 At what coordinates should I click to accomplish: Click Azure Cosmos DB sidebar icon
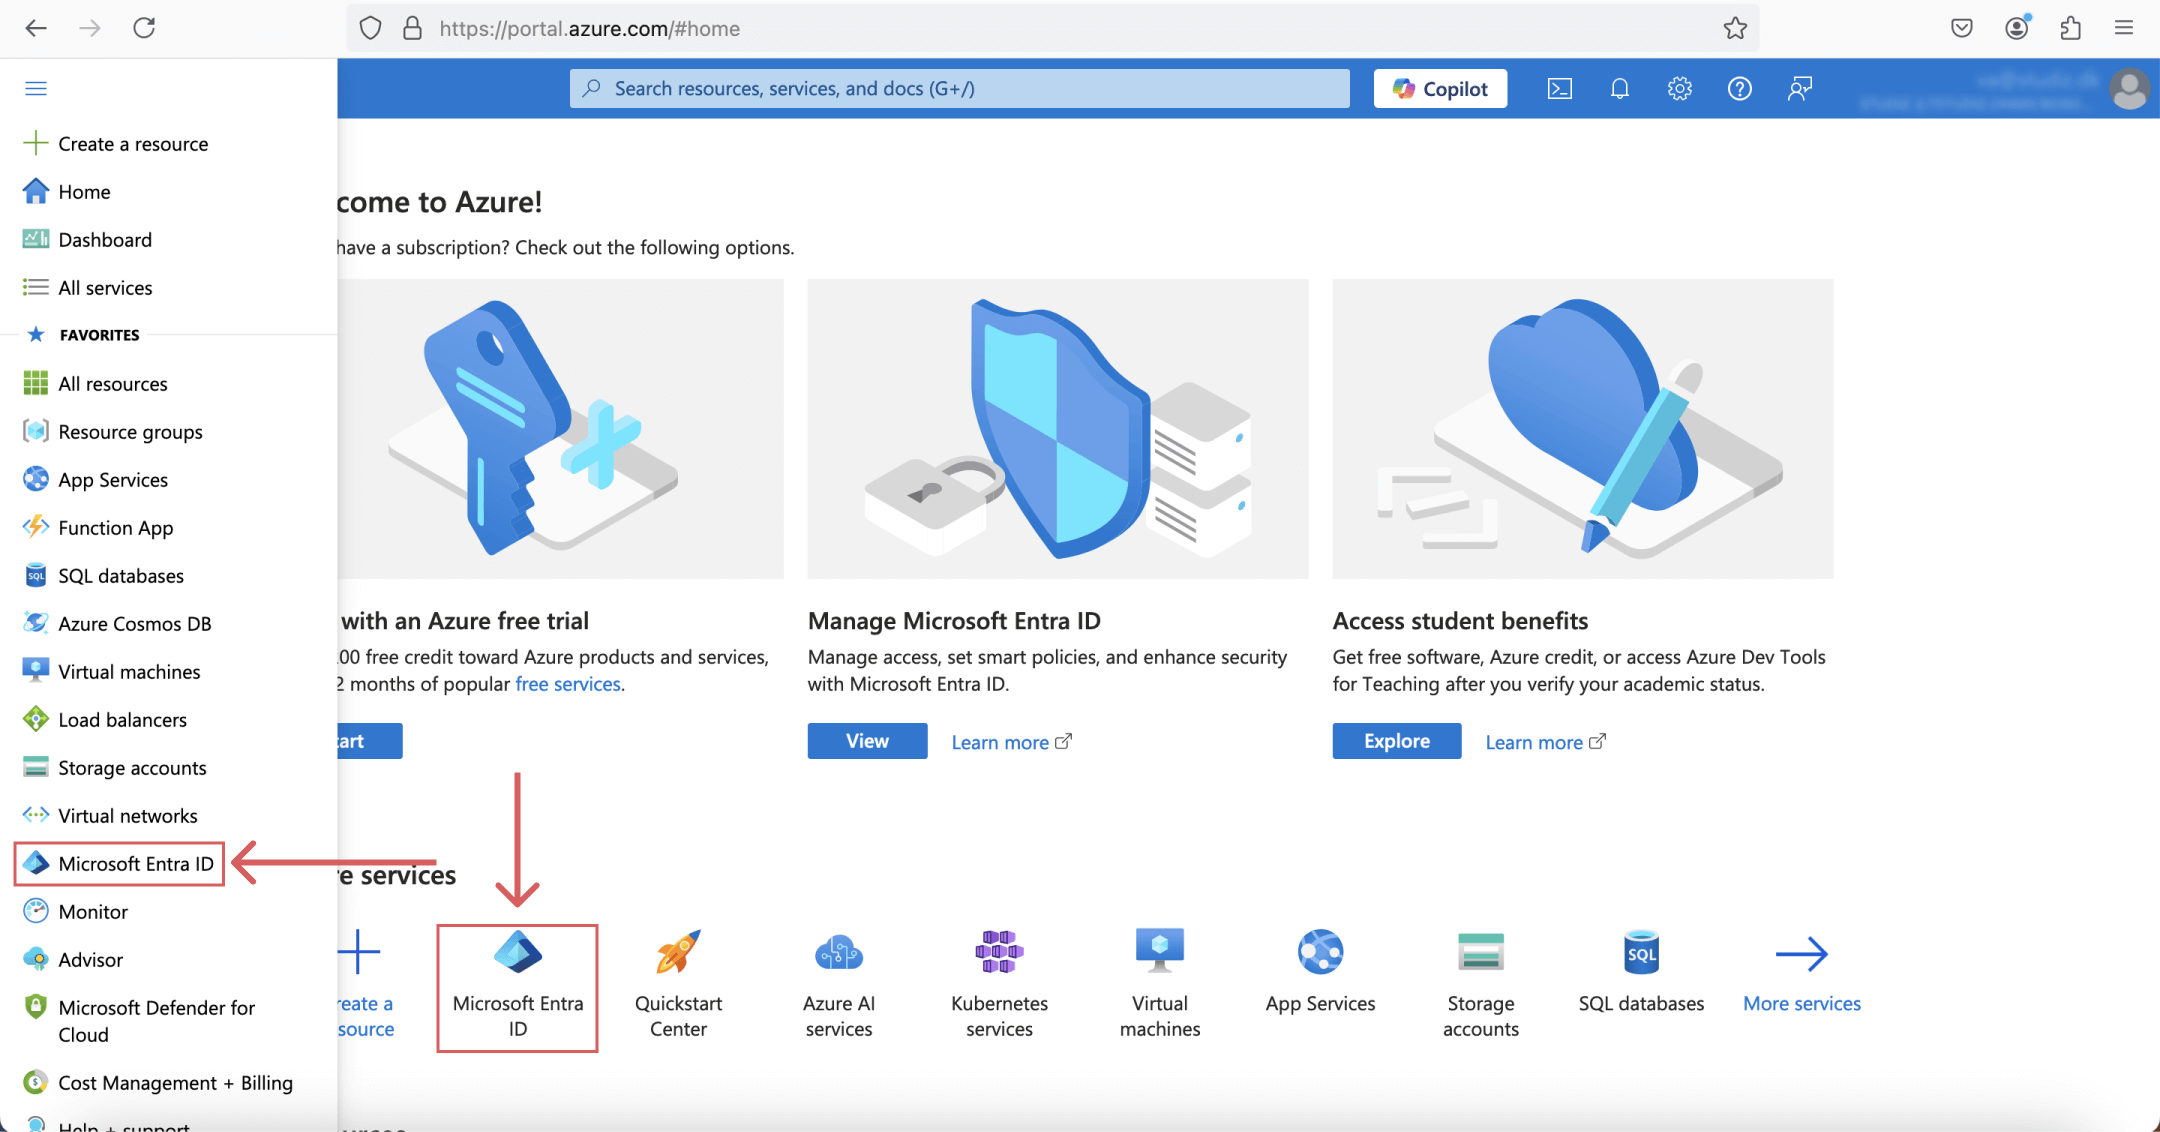tap(36, 624)
